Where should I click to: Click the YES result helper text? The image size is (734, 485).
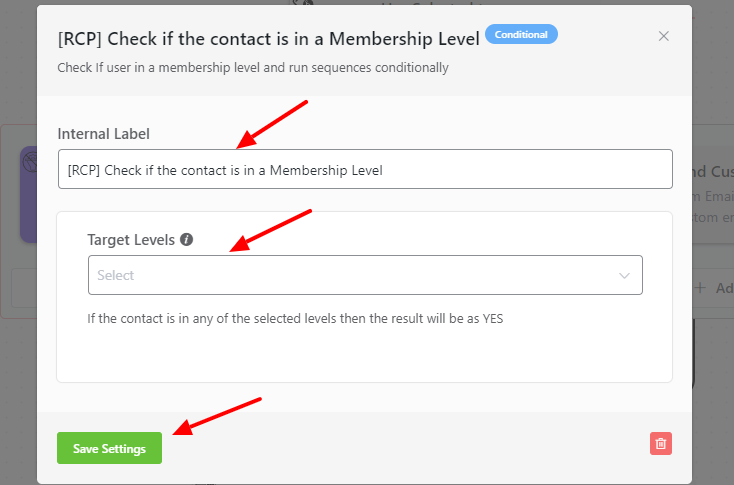pos(295,319)
